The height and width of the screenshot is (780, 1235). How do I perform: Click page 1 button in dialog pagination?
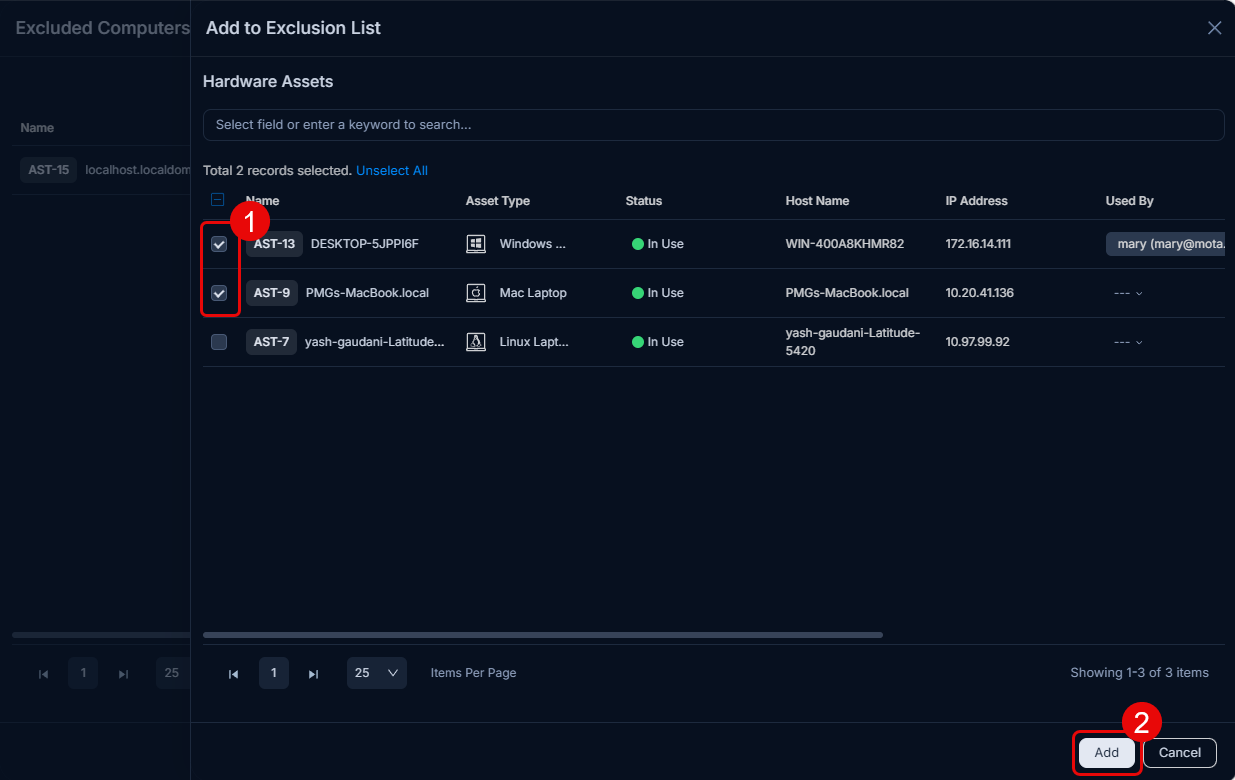click(x=274, y=673)
